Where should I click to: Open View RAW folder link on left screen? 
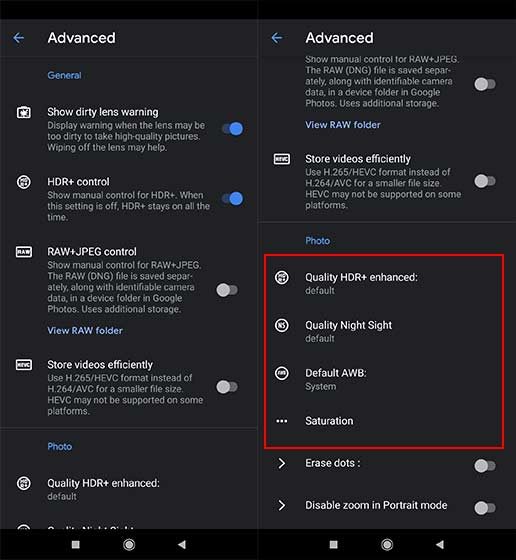pos(85,331)
